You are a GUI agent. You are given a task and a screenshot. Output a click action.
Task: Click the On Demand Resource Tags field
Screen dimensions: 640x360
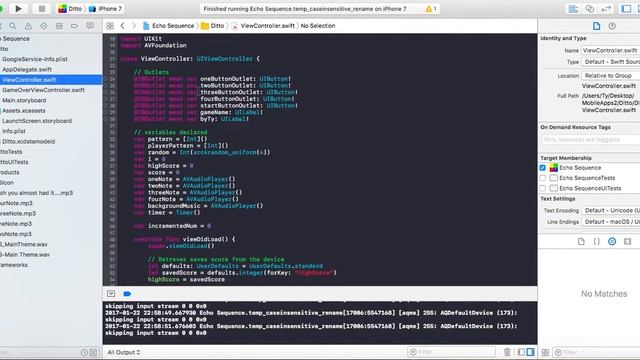pyautogui.click(x=591, y=140)
